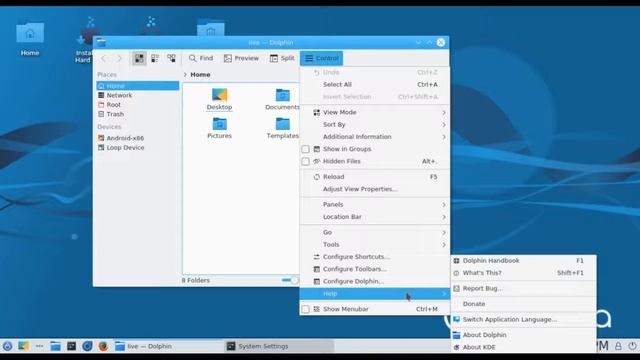Open About KDE

point(523,347)
